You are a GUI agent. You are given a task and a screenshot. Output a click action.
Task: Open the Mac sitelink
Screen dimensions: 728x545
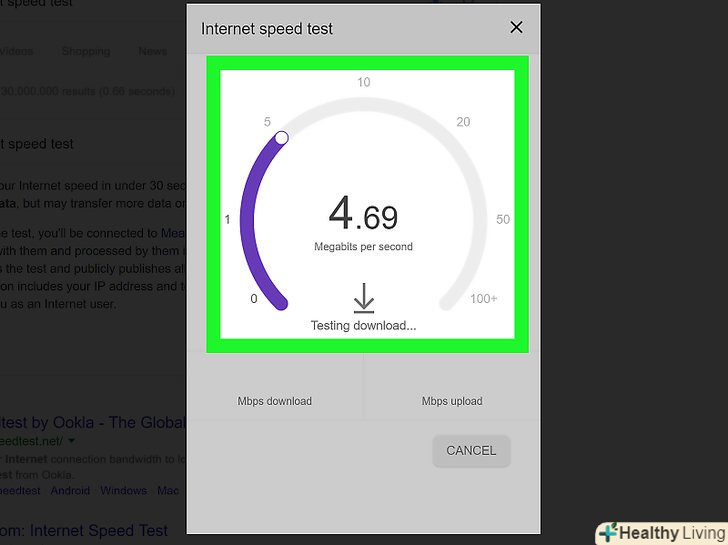[168, 490]
